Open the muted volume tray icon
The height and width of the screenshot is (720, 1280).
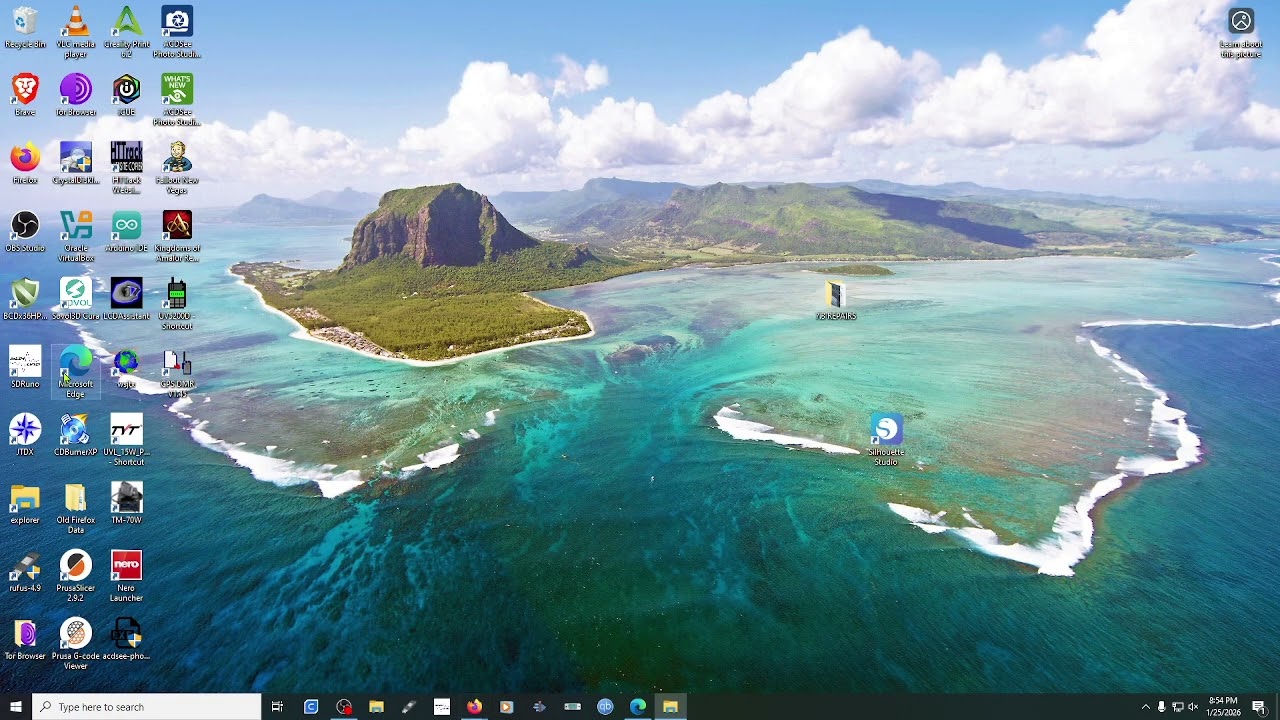(1193, 707)
